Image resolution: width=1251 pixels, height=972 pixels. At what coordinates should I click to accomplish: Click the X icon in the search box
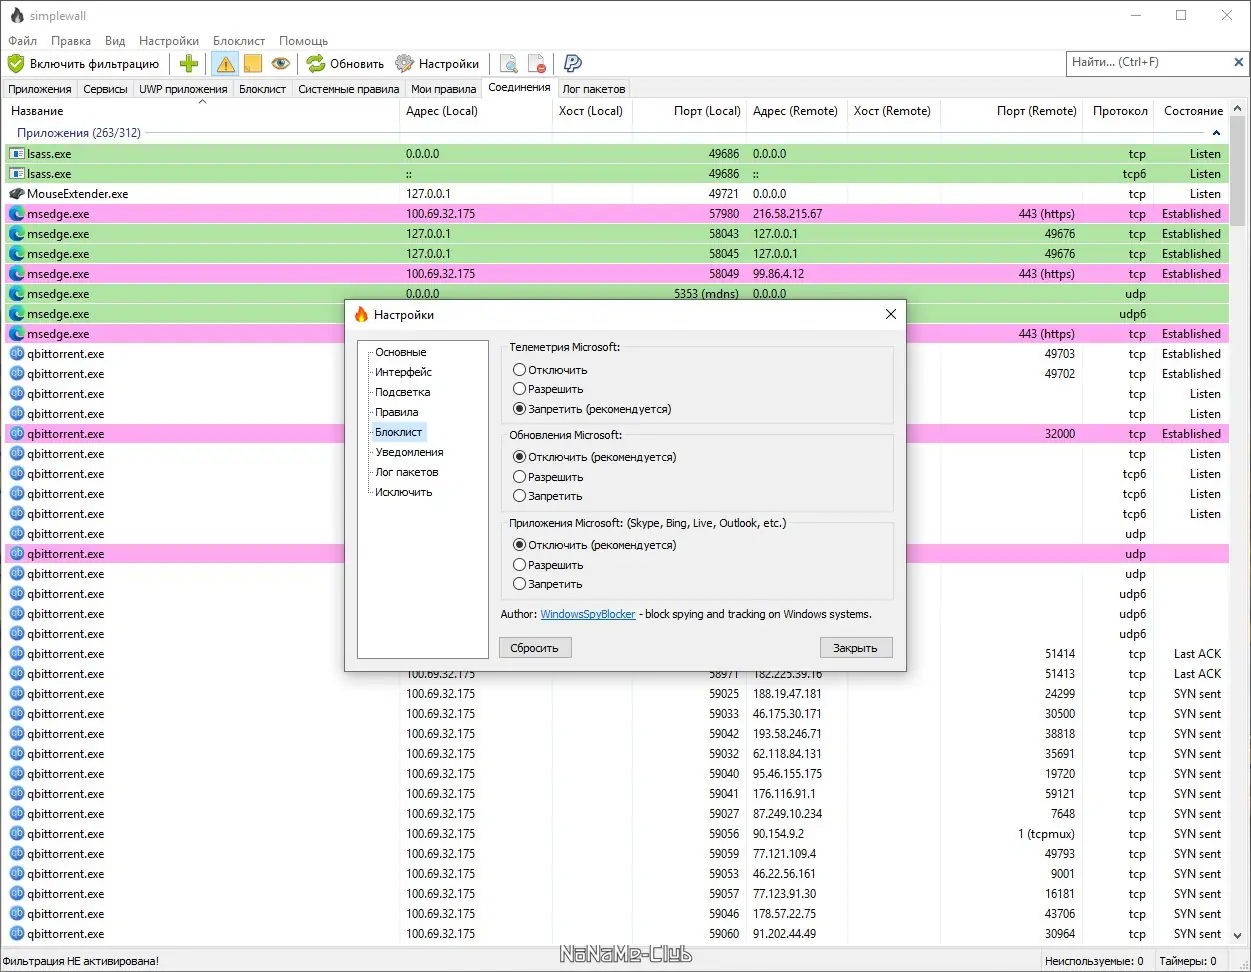tap(1238, 62)
